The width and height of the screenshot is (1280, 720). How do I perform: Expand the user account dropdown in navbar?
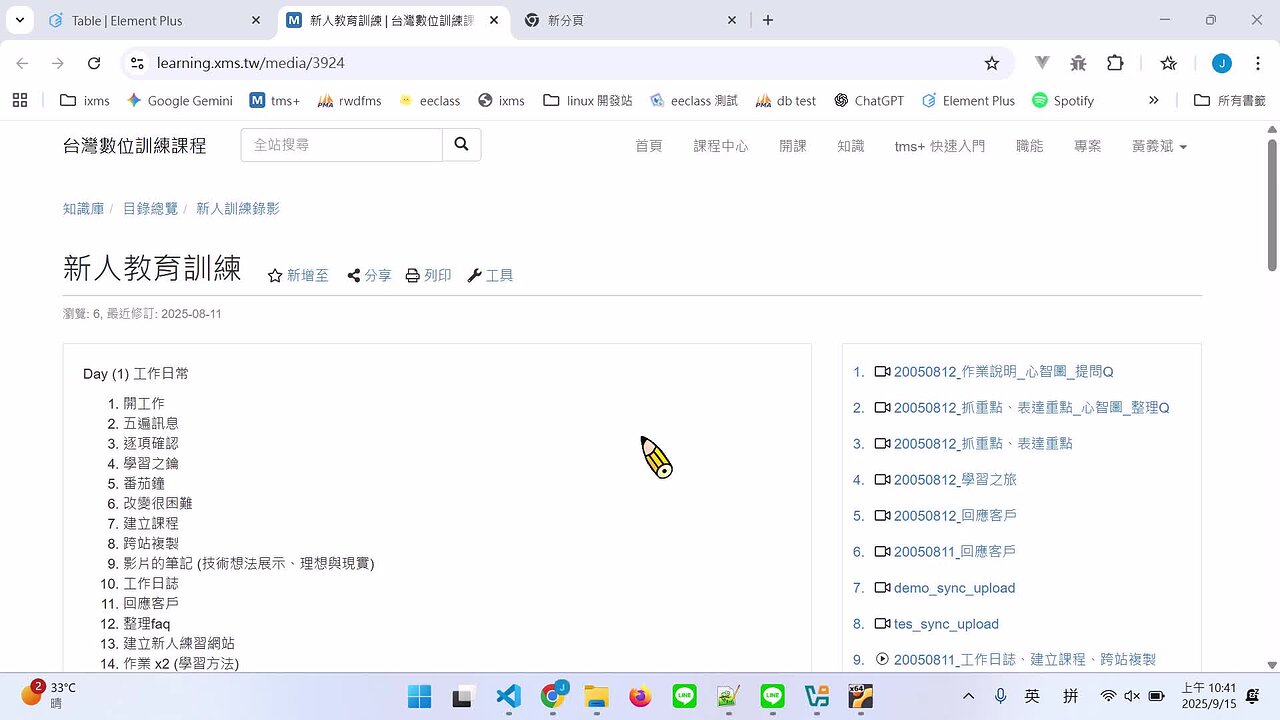tap(1159, 146)
